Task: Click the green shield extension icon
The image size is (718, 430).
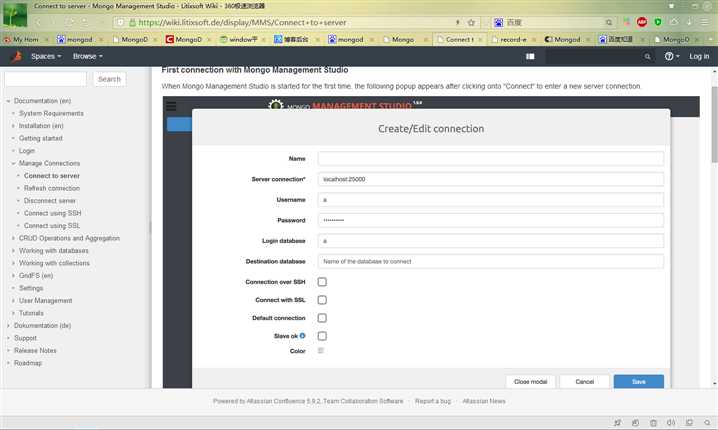Action: coord(658,22)
